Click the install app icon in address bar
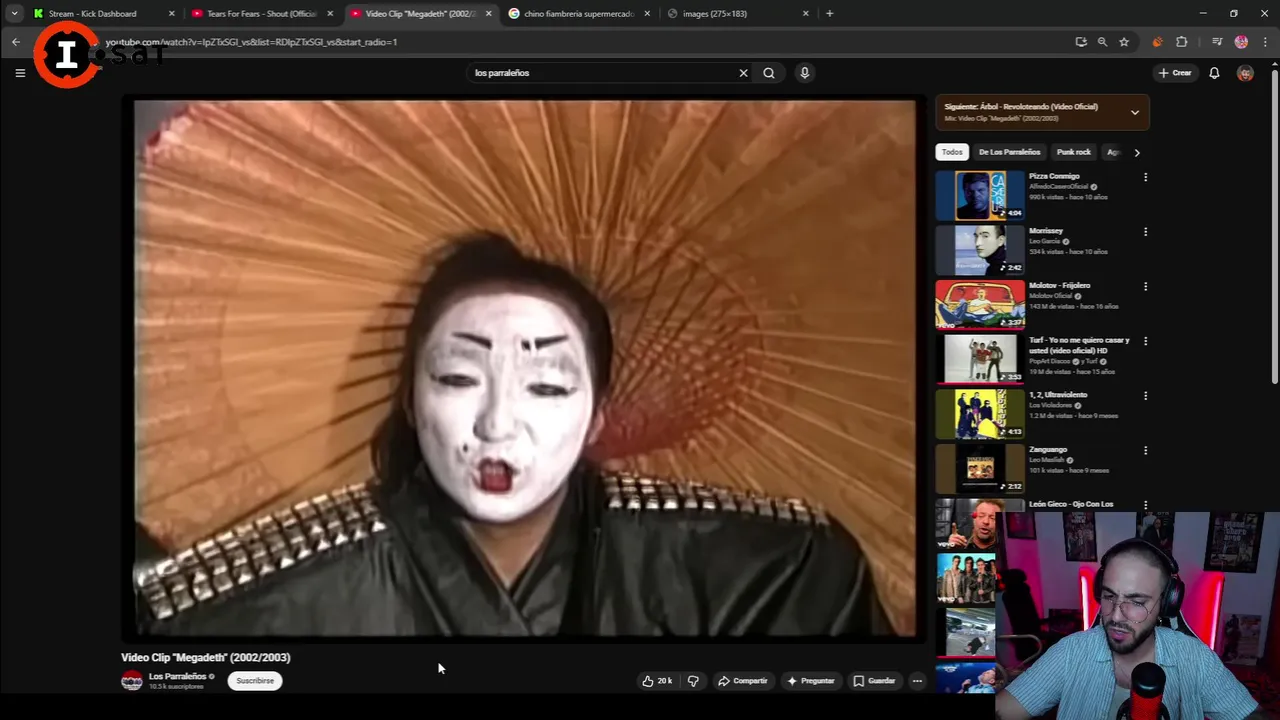This screenshot has width=1280, height=720. (1081, 42)
